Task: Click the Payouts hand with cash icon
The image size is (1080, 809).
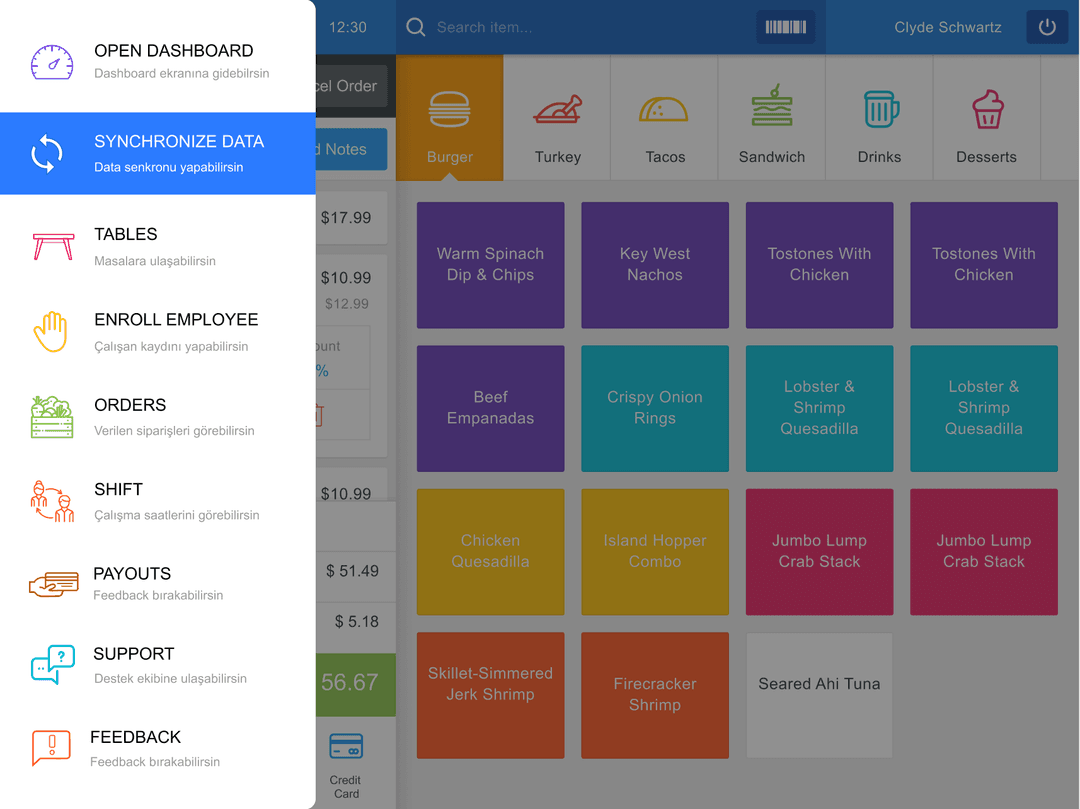Action: [53, 584]
